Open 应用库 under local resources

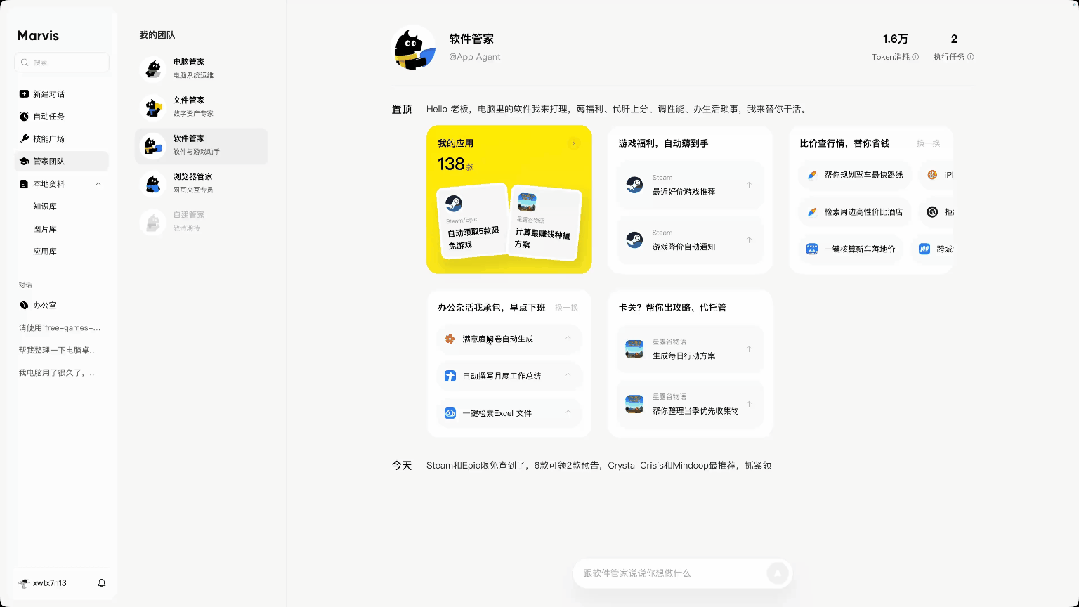tap(45, 251)
